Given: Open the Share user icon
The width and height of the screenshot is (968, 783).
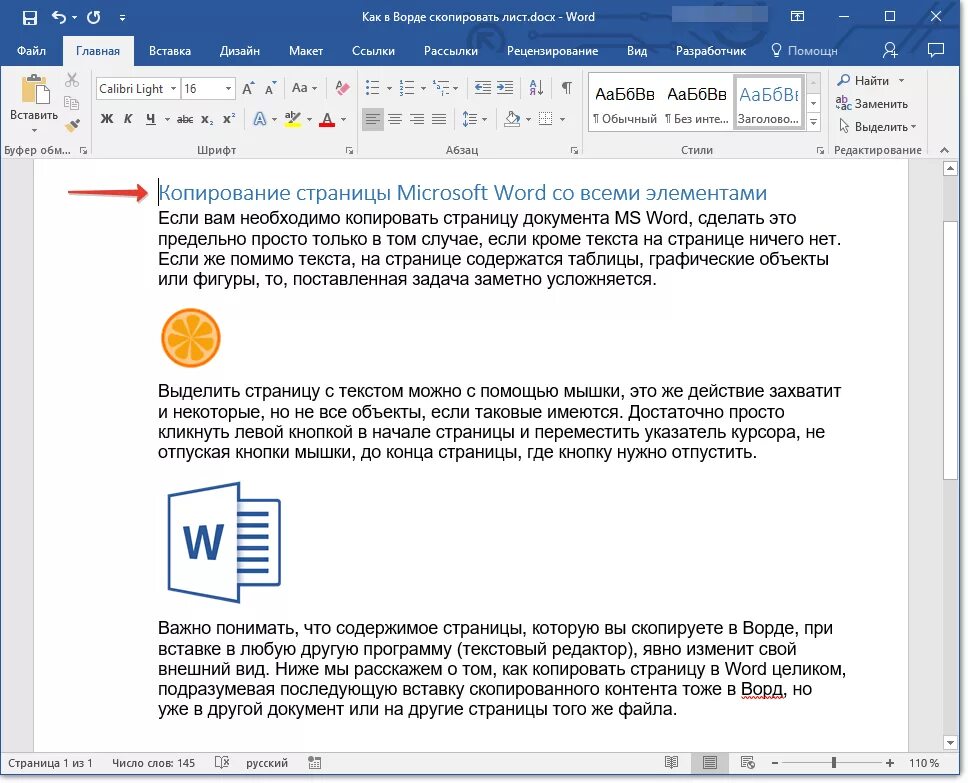Looking at the screenshot, I should click(890, 50).
